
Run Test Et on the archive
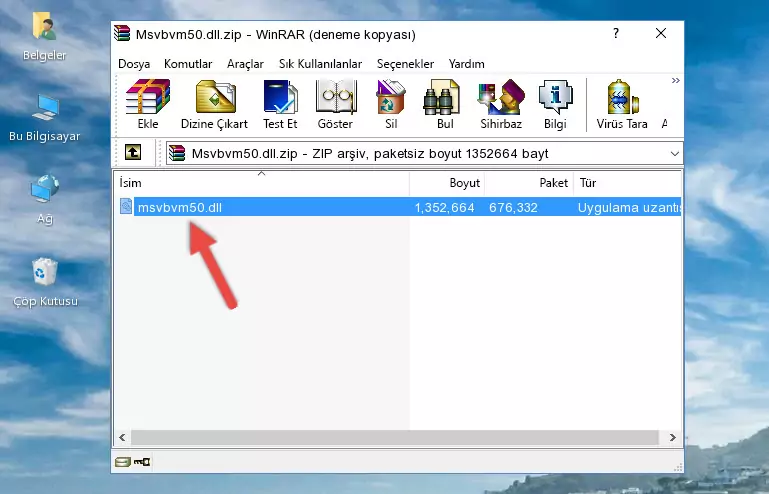coord(280,104)
